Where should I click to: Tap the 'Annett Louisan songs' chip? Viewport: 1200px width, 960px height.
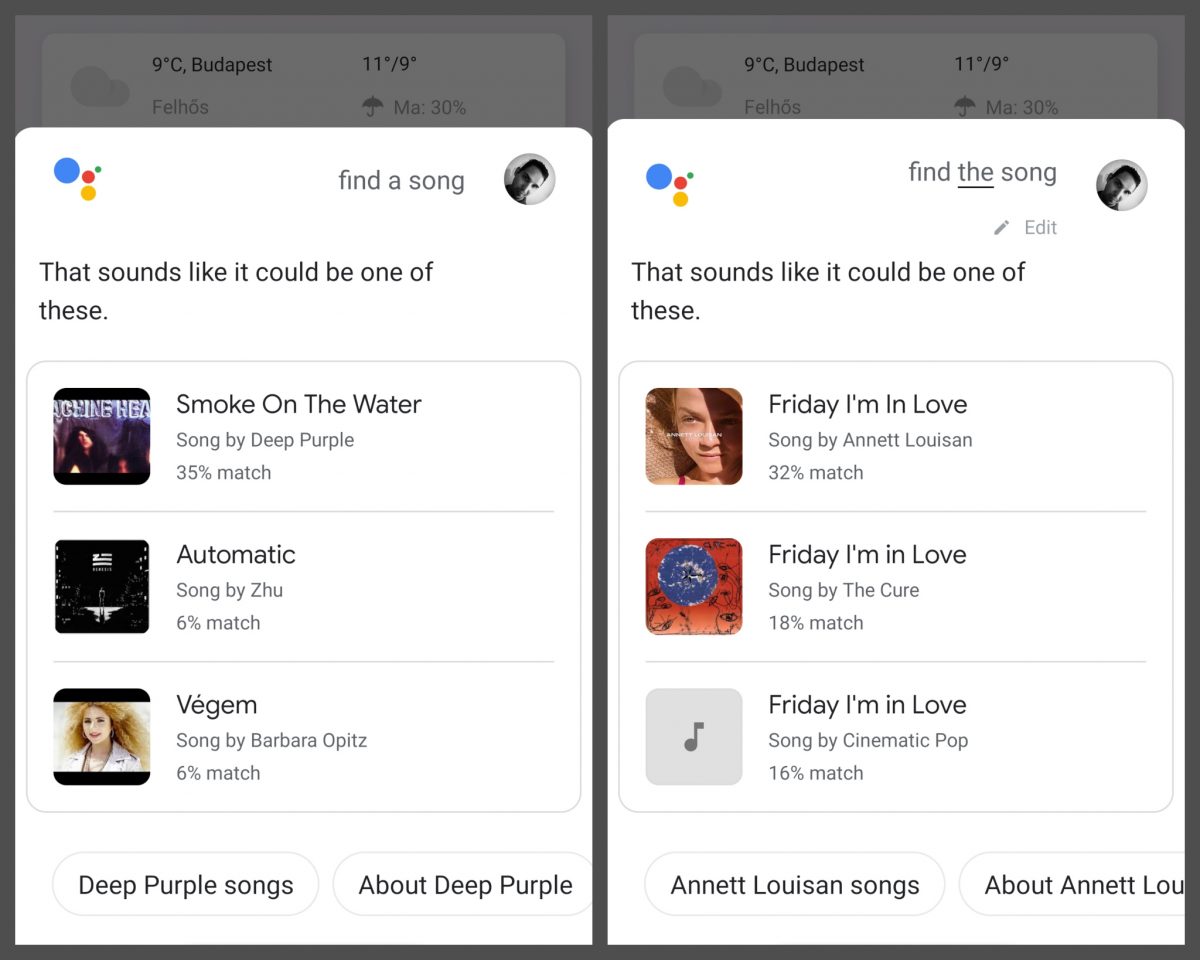click(795, 885)
